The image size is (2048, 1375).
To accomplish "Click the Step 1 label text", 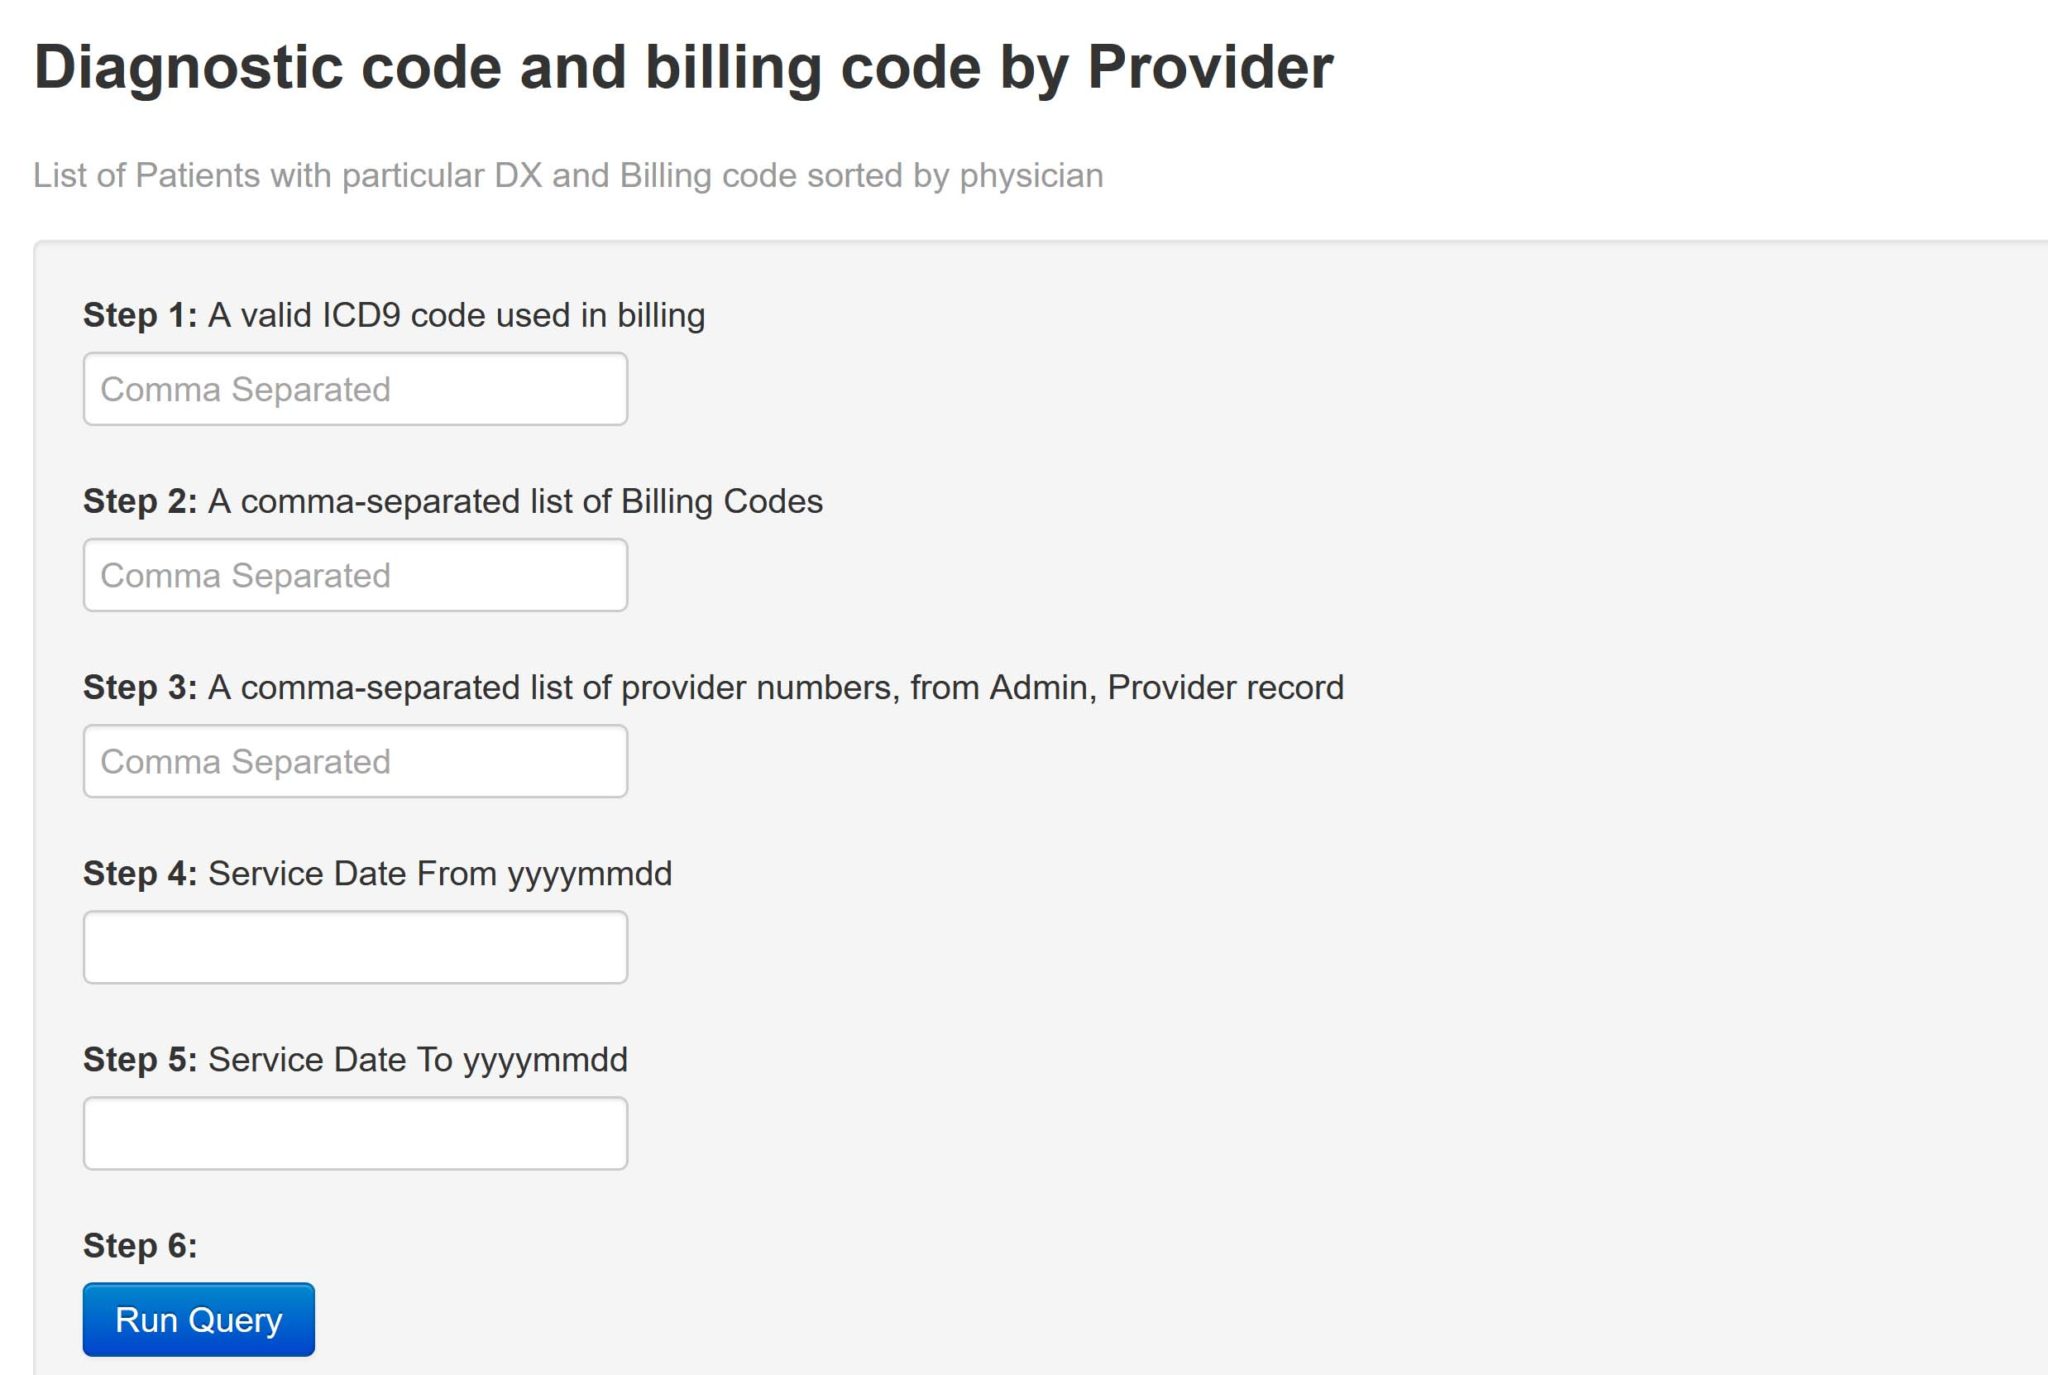I will [394, 313].
